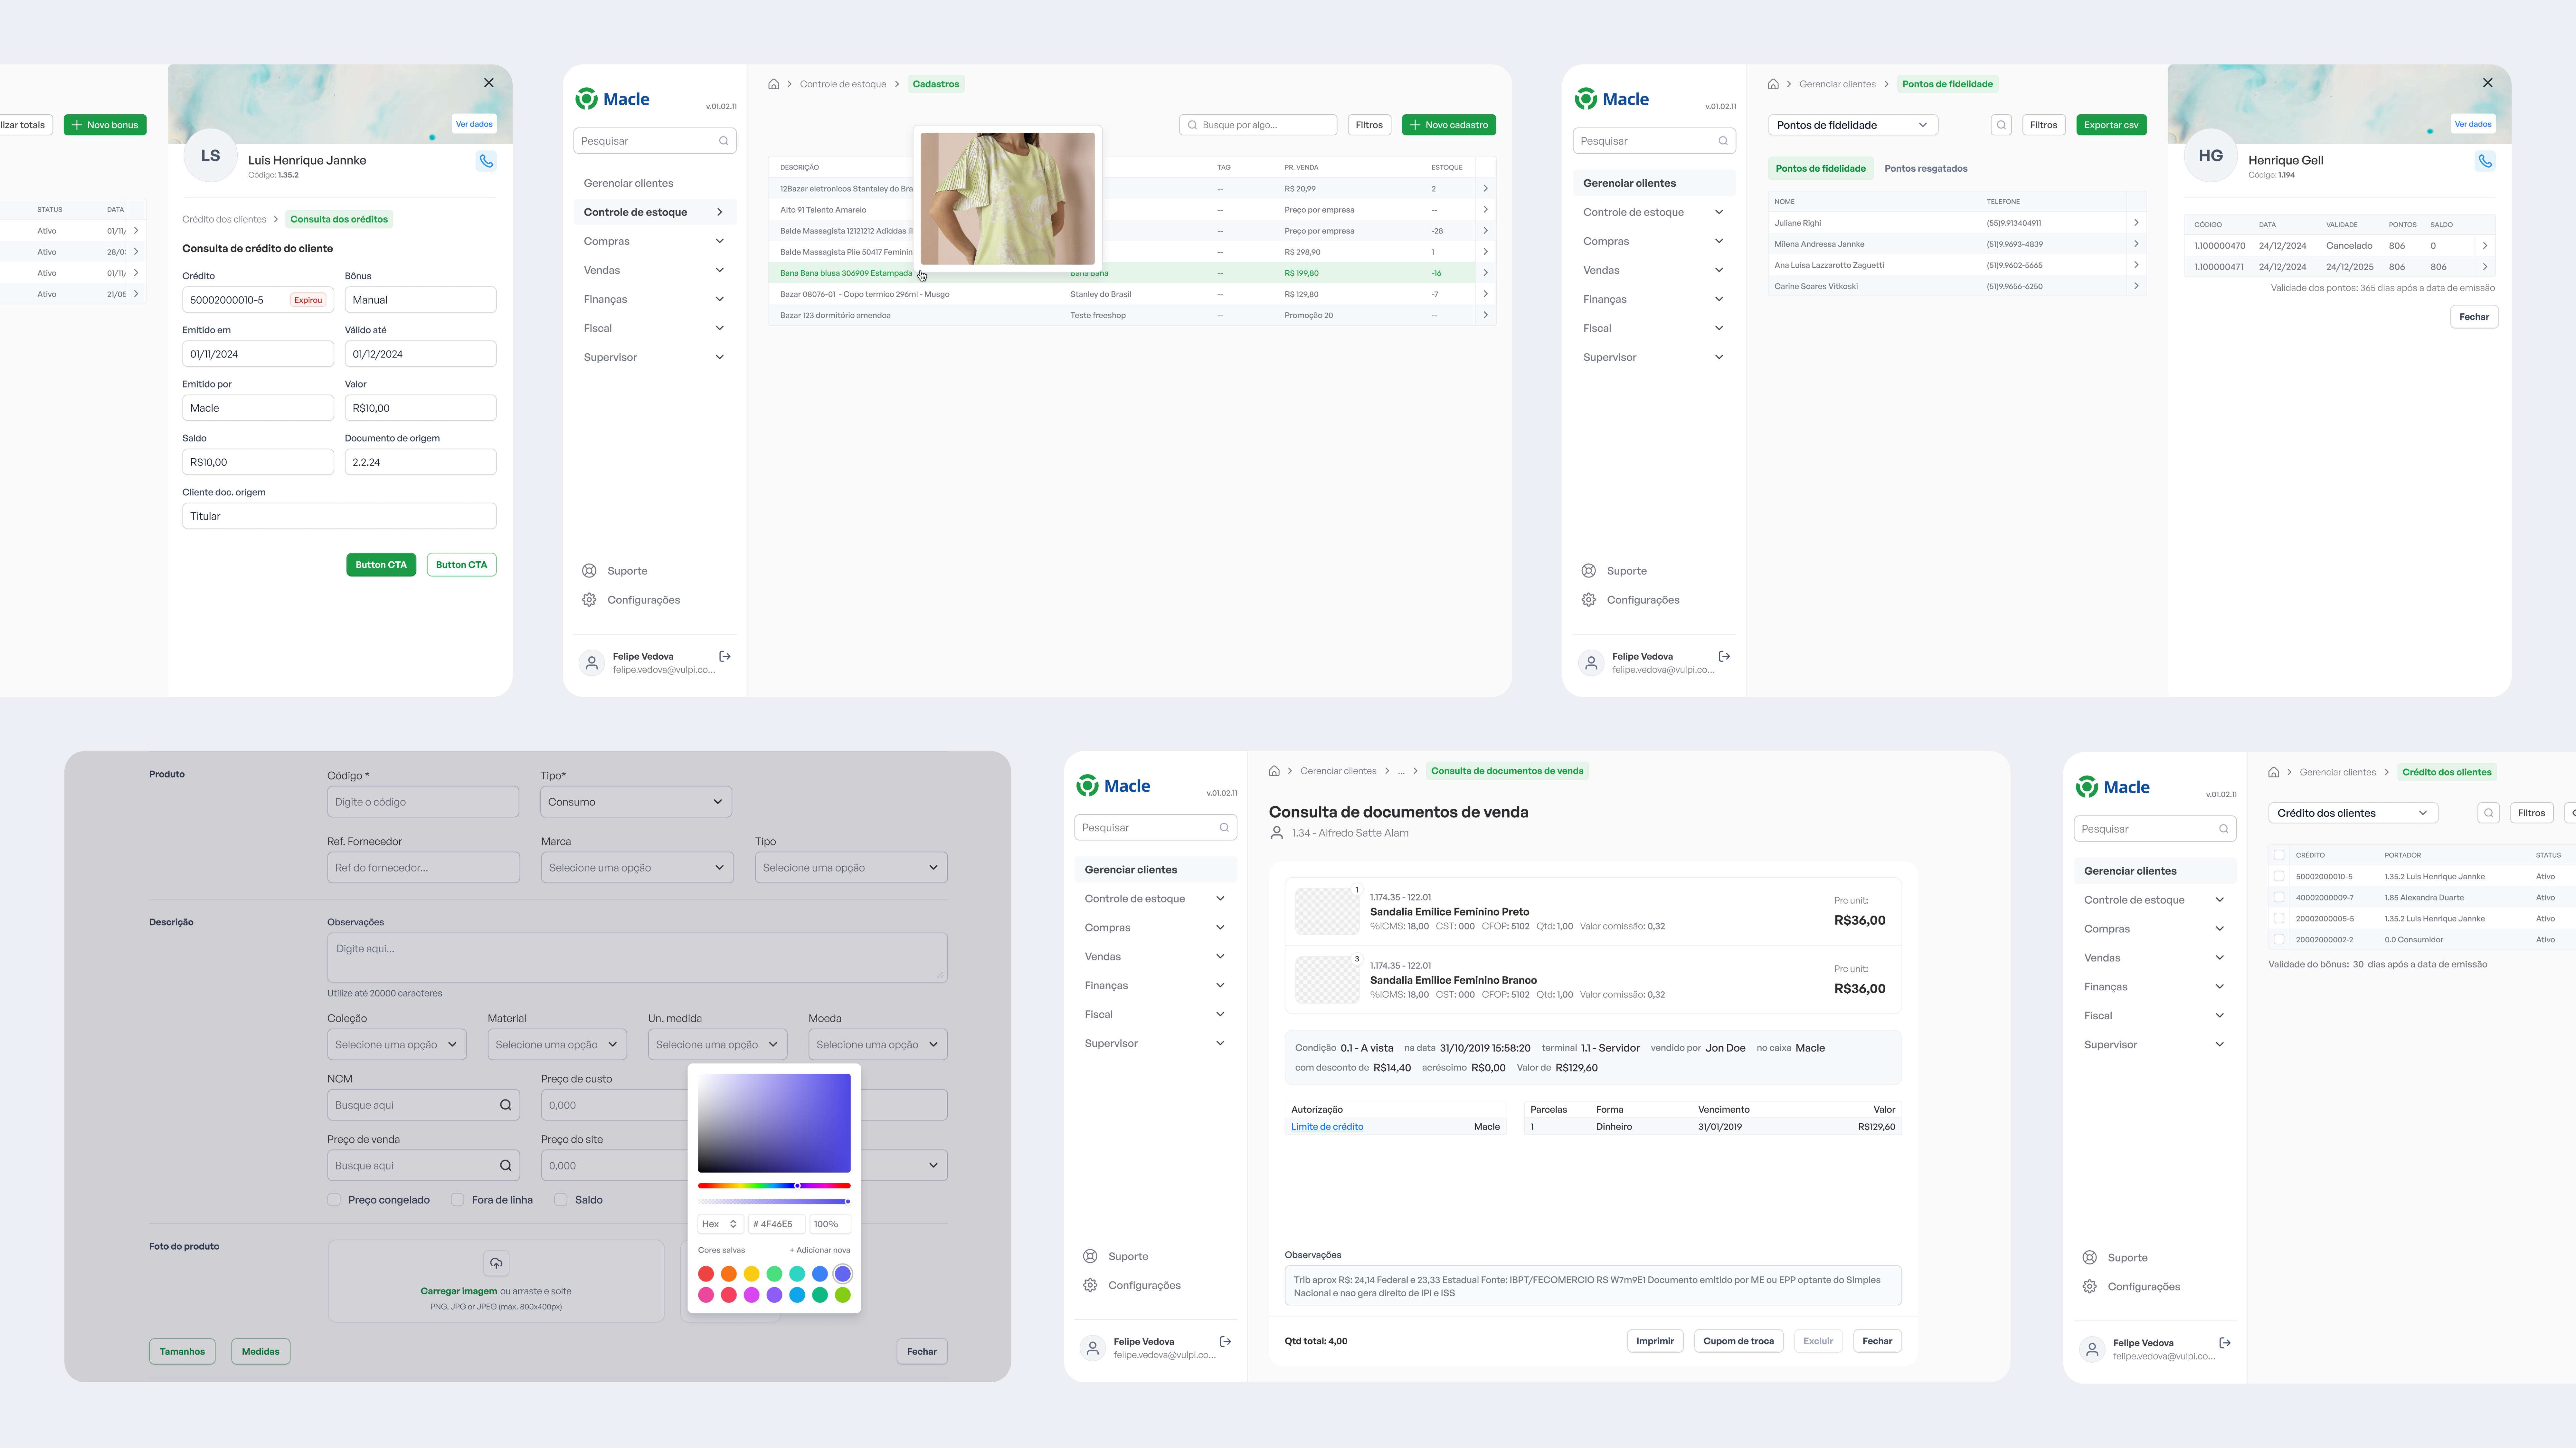Click the upload icon above Carregar imagem
The width and height of the screenshot is (2576, 1448).
(x=496, y=1263)
